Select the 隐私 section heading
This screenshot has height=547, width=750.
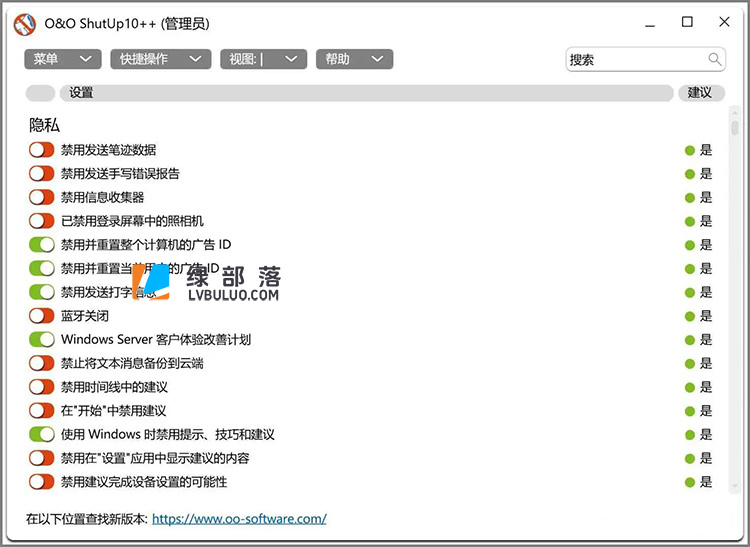[x=44, y=125]
